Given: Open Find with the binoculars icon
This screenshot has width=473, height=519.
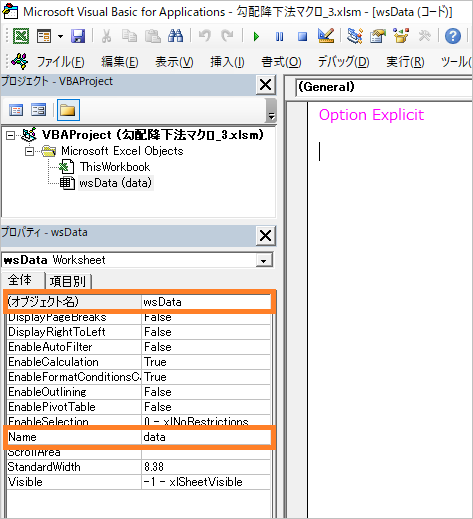Looking at the screenshot, I should point(176,36).
